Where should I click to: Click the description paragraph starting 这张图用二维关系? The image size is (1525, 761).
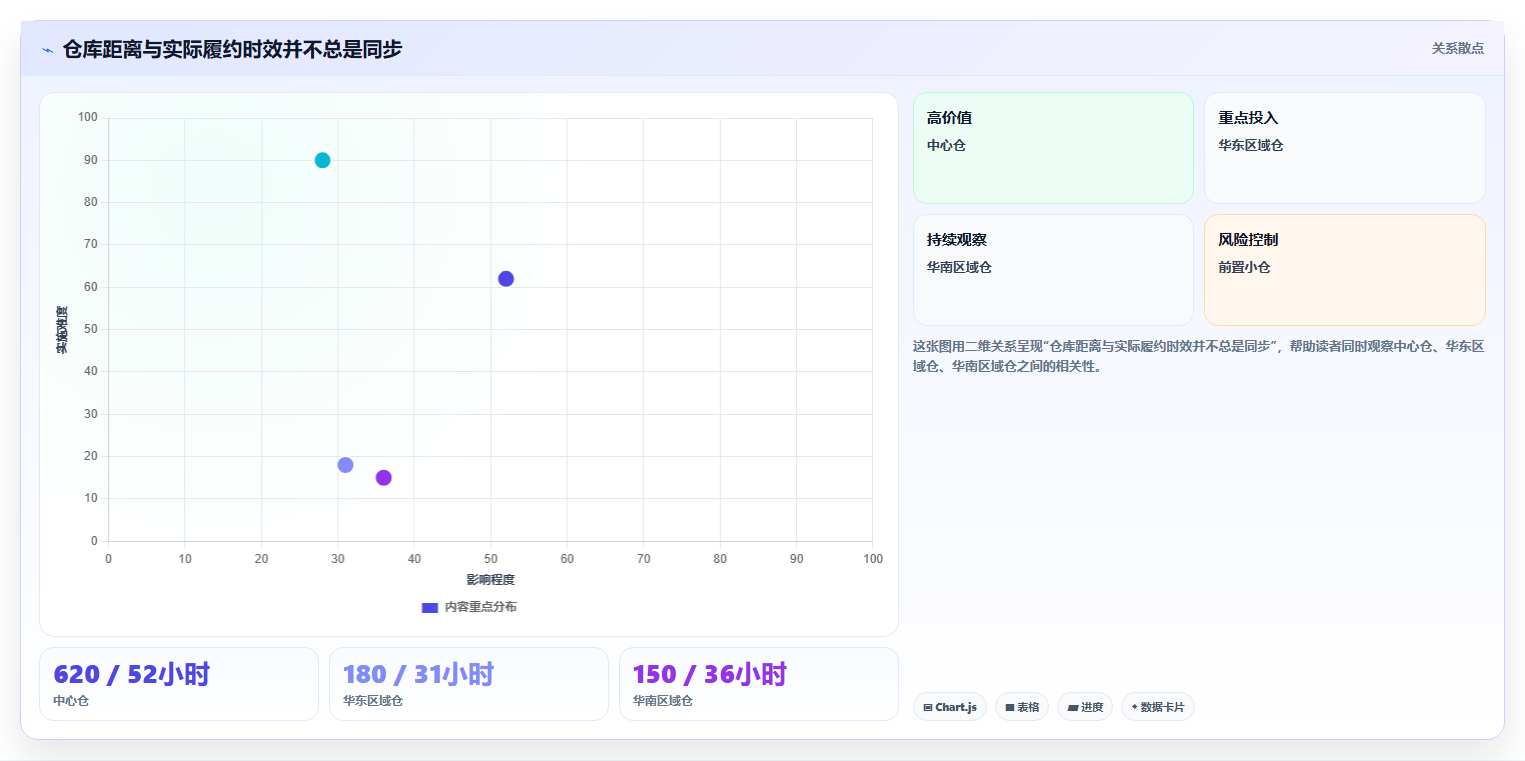coord(1198,356)
